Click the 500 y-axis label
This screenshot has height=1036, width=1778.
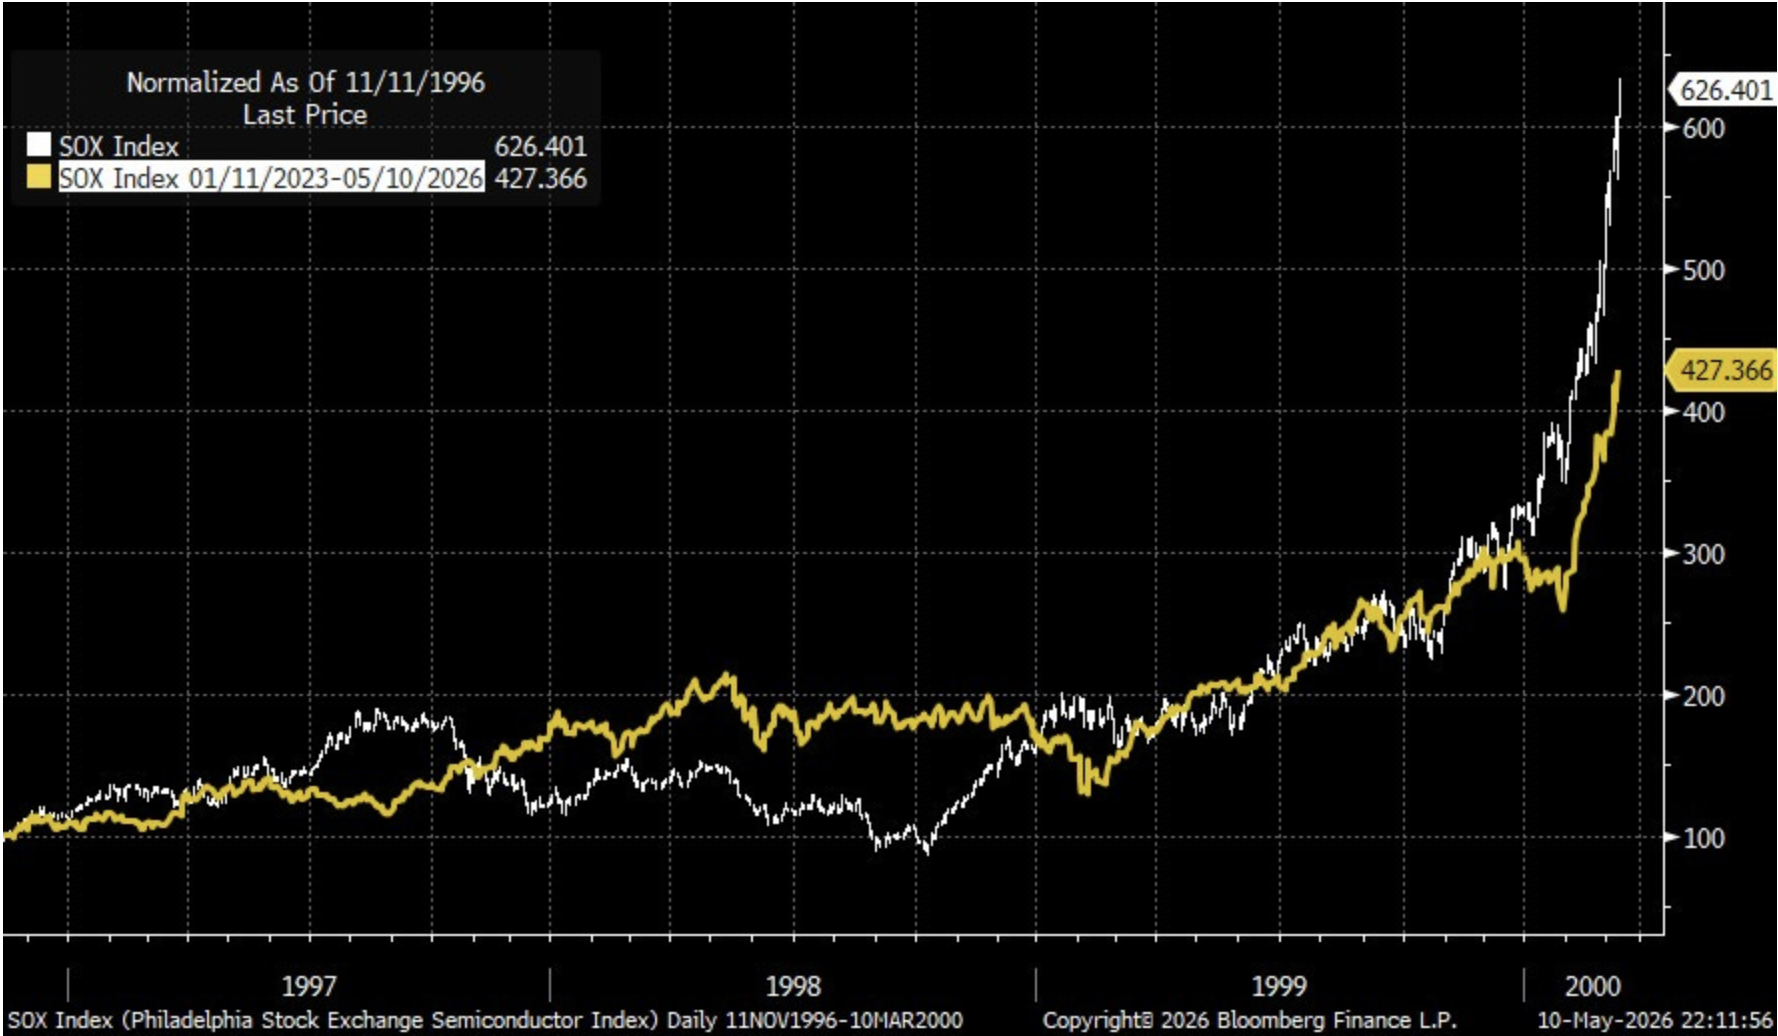click(x=1704, y=270)
